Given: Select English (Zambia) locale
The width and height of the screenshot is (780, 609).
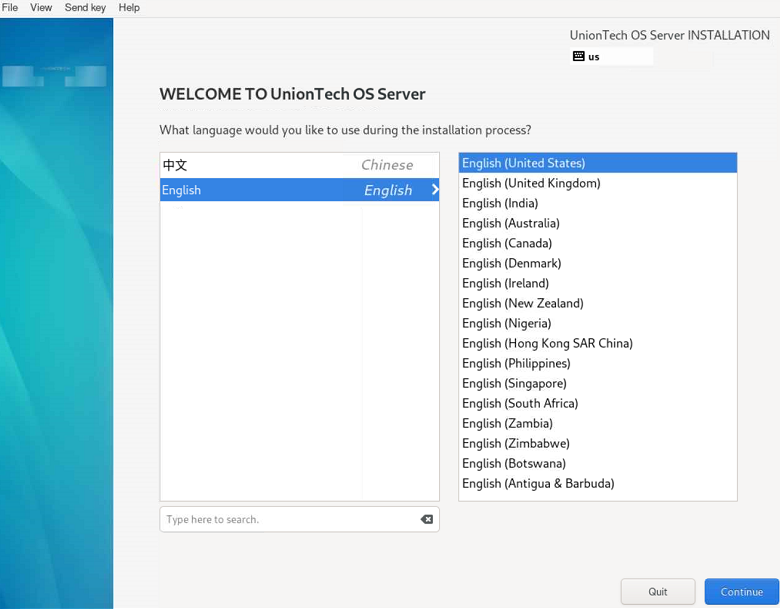Looking at the screenshot, I should click(x=598, y=423).
